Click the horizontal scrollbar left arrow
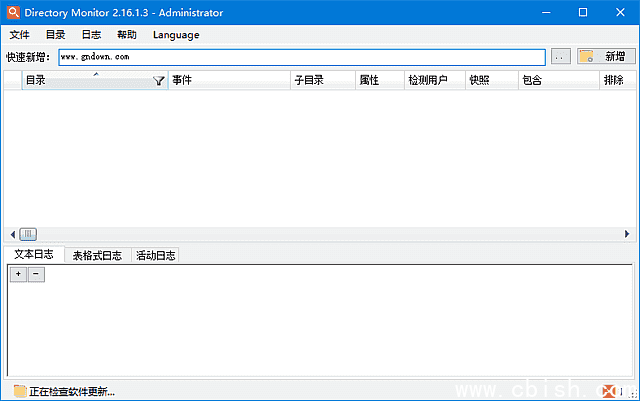640x401 pixels. pos(12,234)
